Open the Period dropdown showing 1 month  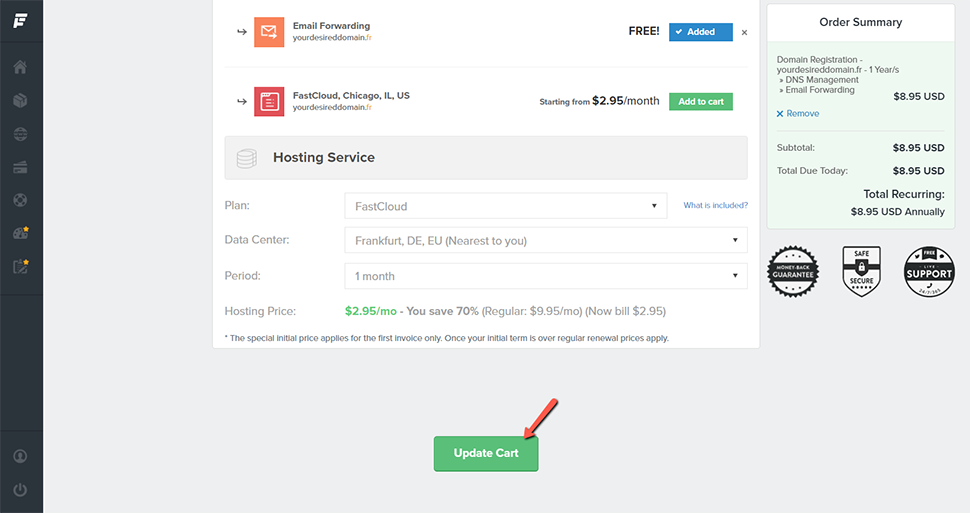pyautogui.click(x=546, y=276)
